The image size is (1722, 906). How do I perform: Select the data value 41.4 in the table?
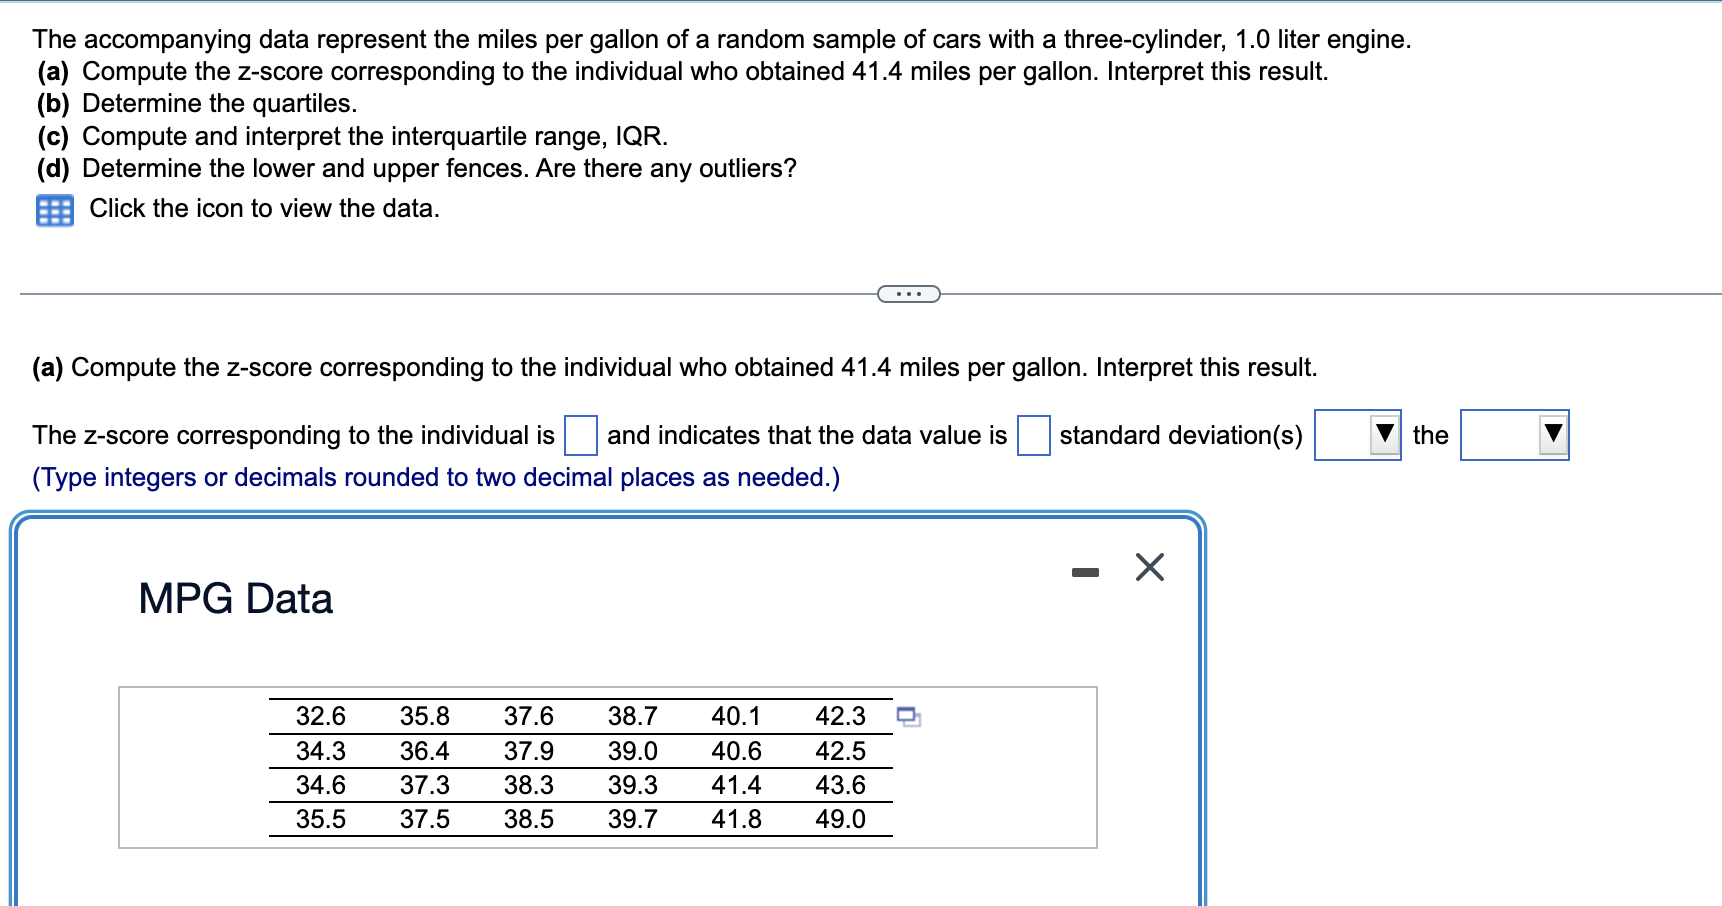[x=736, y=784]
